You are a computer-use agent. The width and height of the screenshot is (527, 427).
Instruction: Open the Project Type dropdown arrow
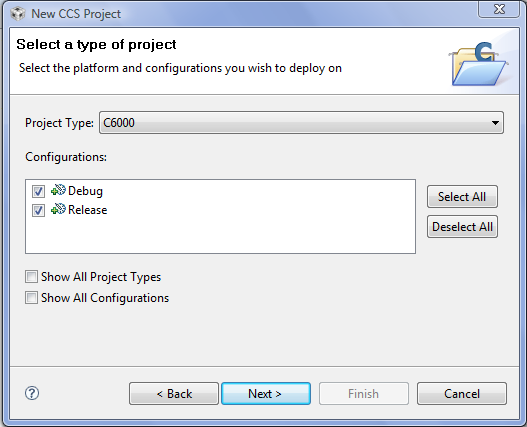click(495, 123)
